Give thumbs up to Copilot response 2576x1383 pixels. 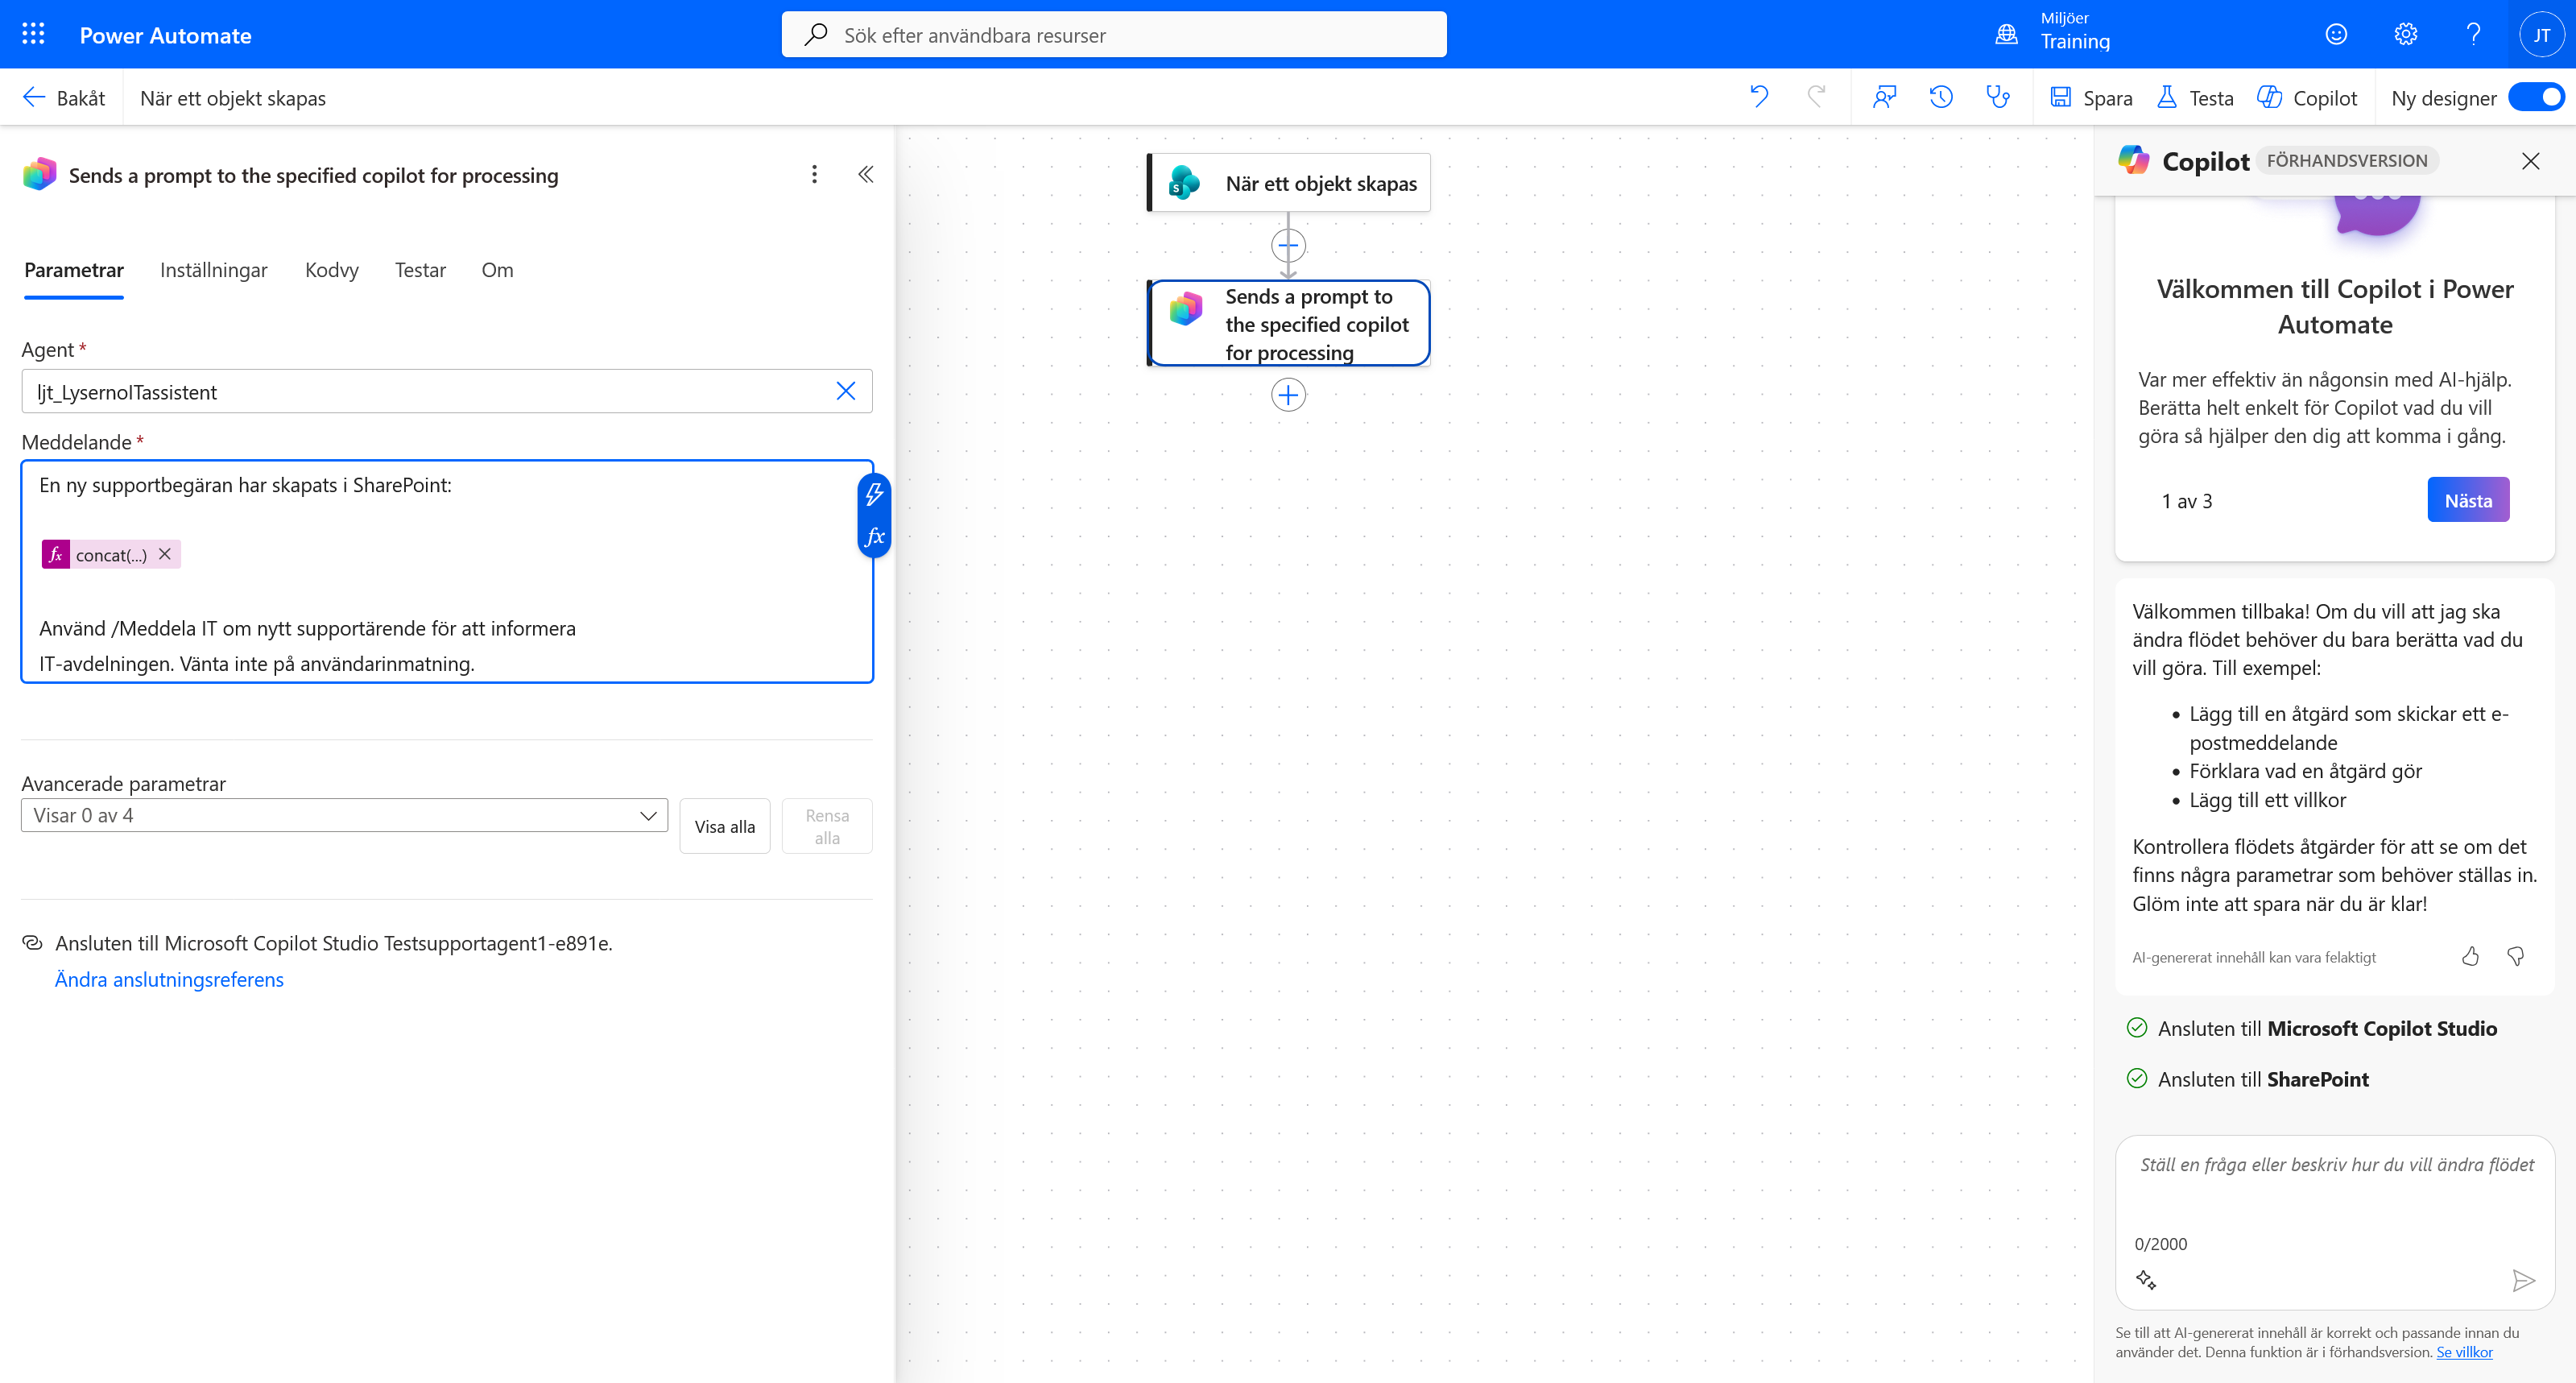click(2471, 957)
